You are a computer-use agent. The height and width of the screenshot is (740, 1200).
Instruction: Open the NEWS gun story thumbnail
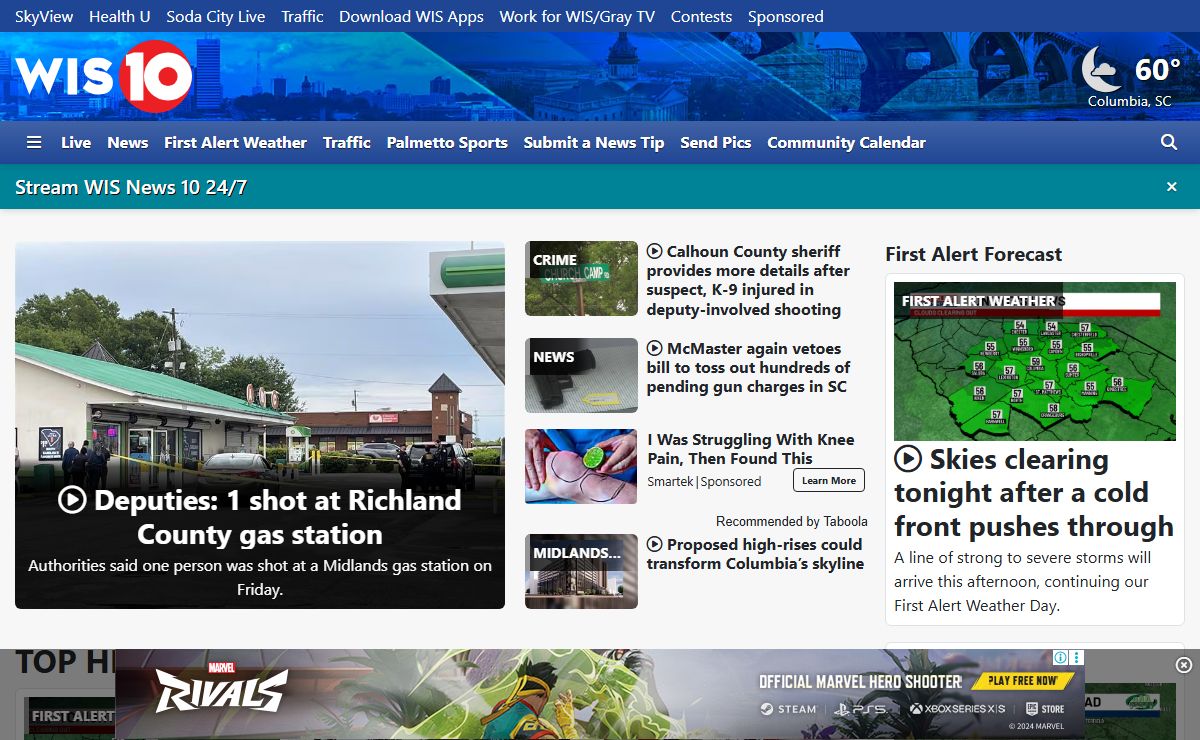(x=581, y=375)
